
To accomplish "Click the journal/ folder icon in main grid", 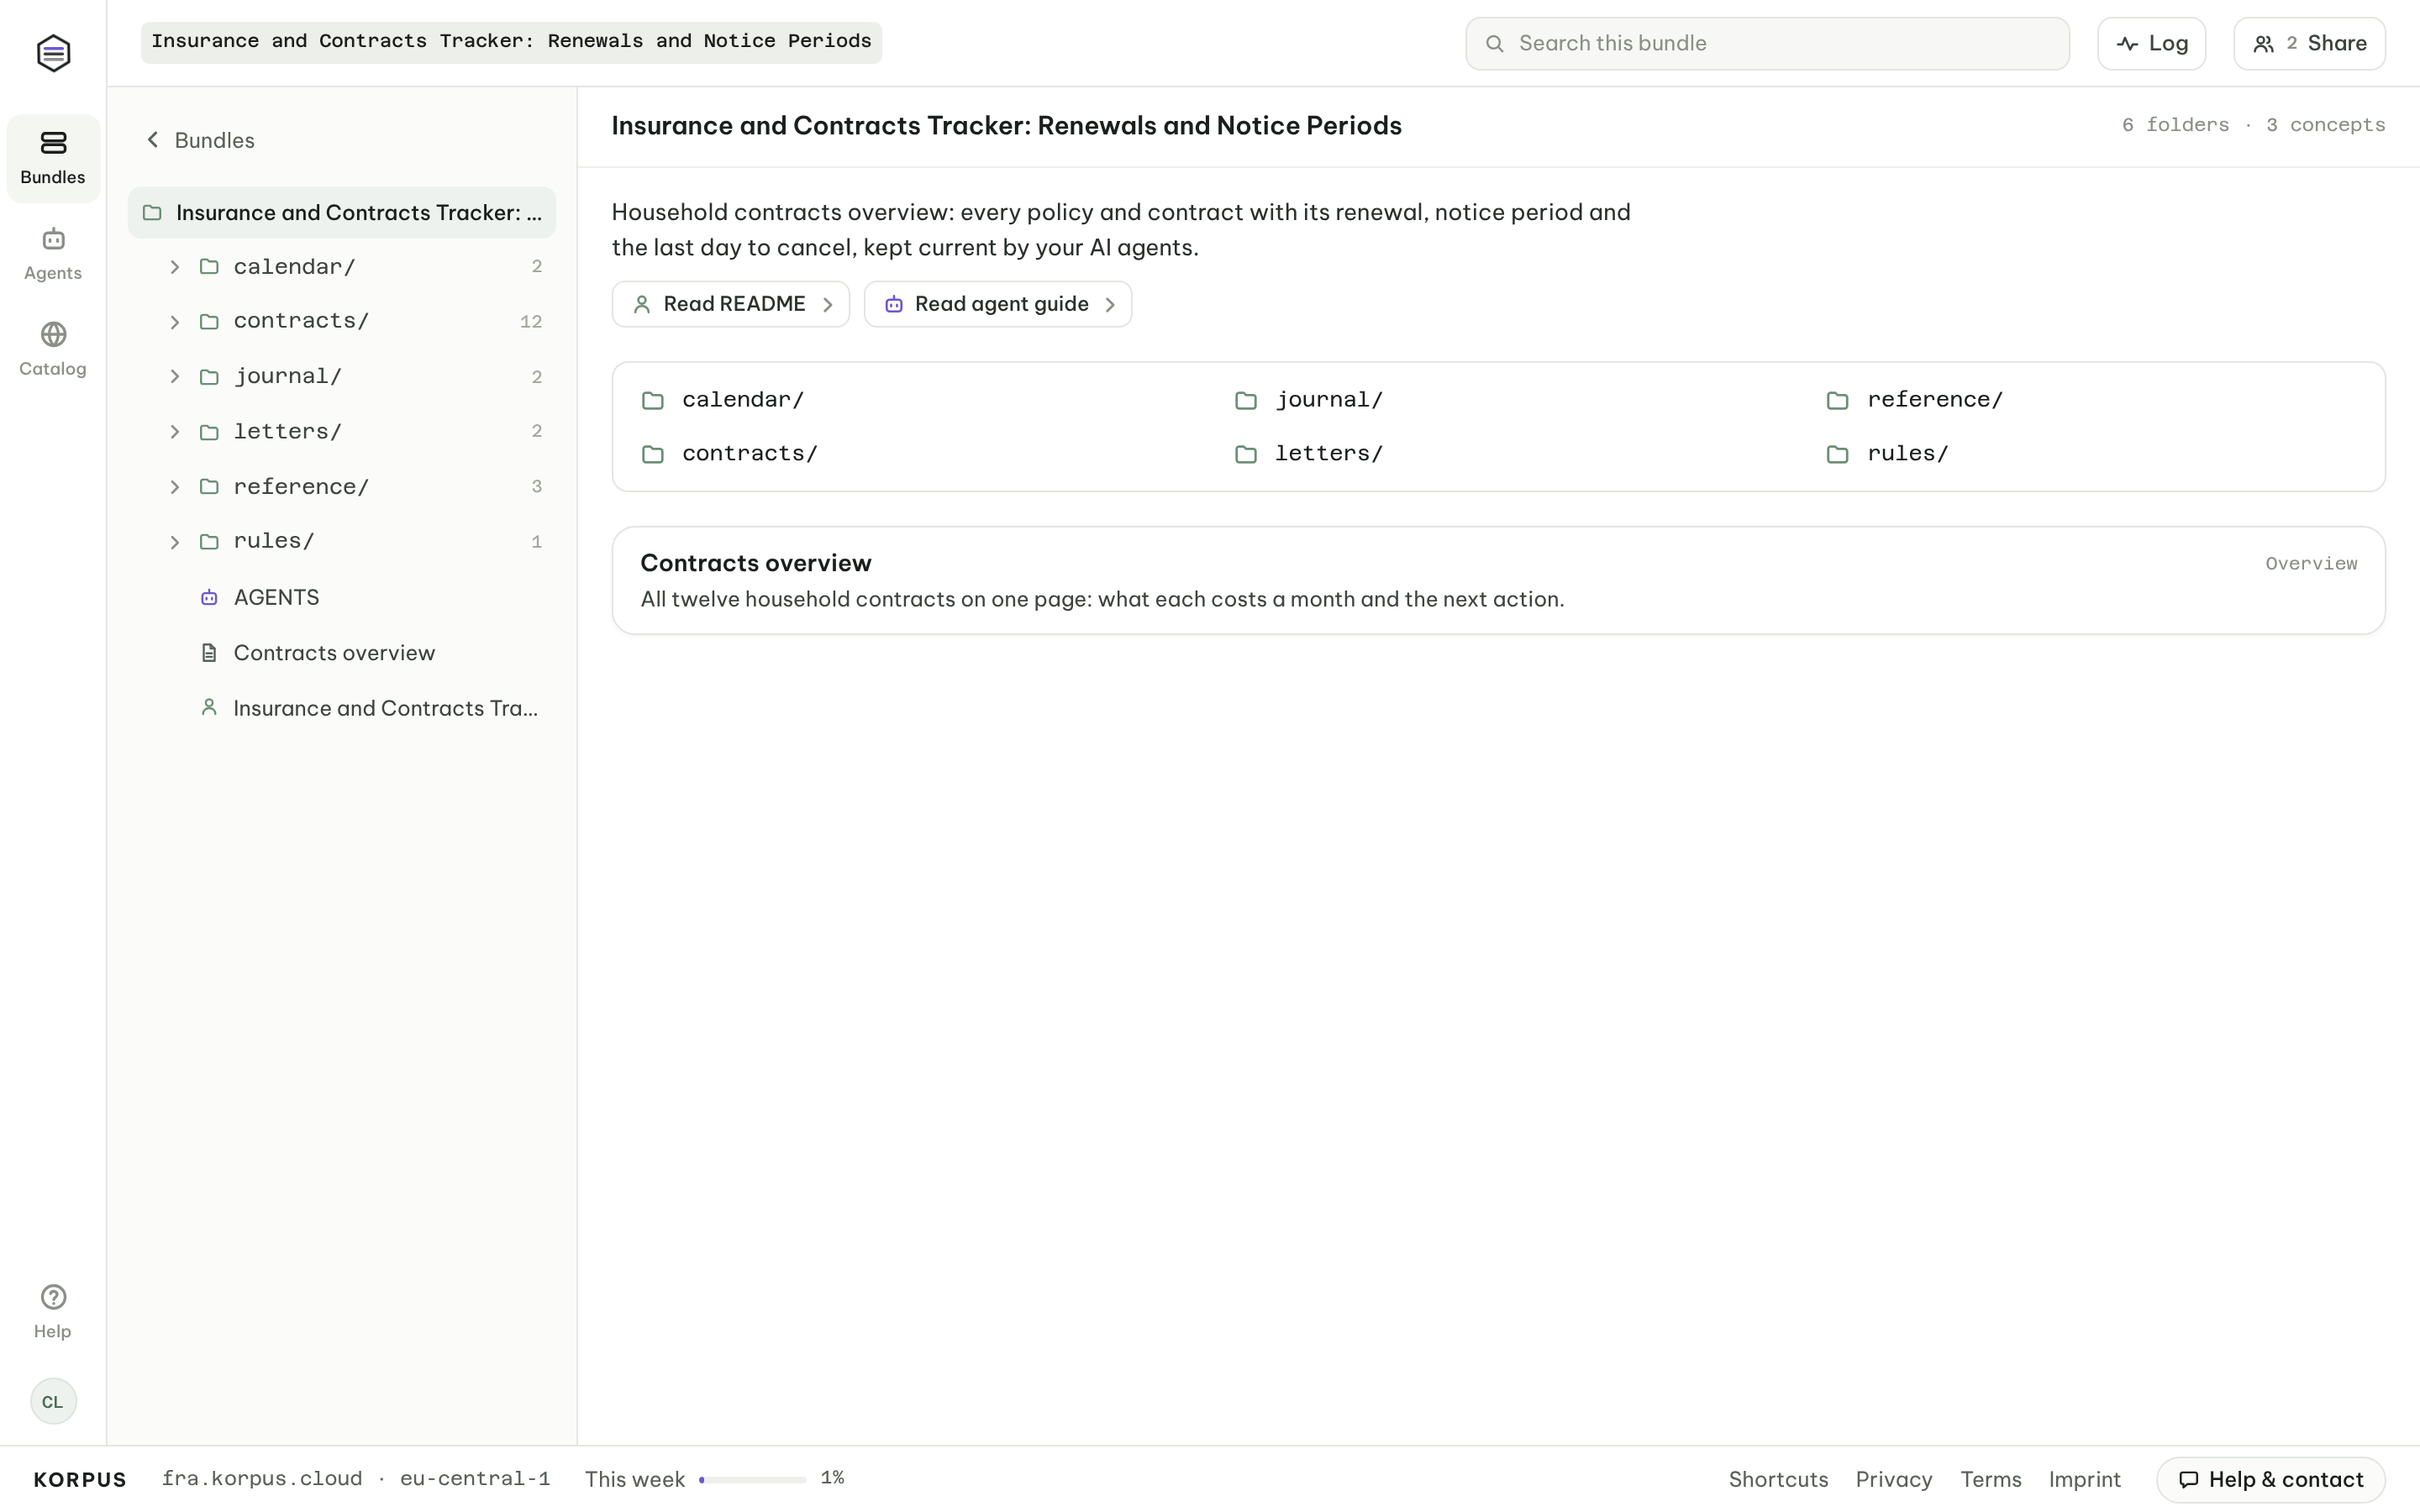I will tap(1246, 400).
